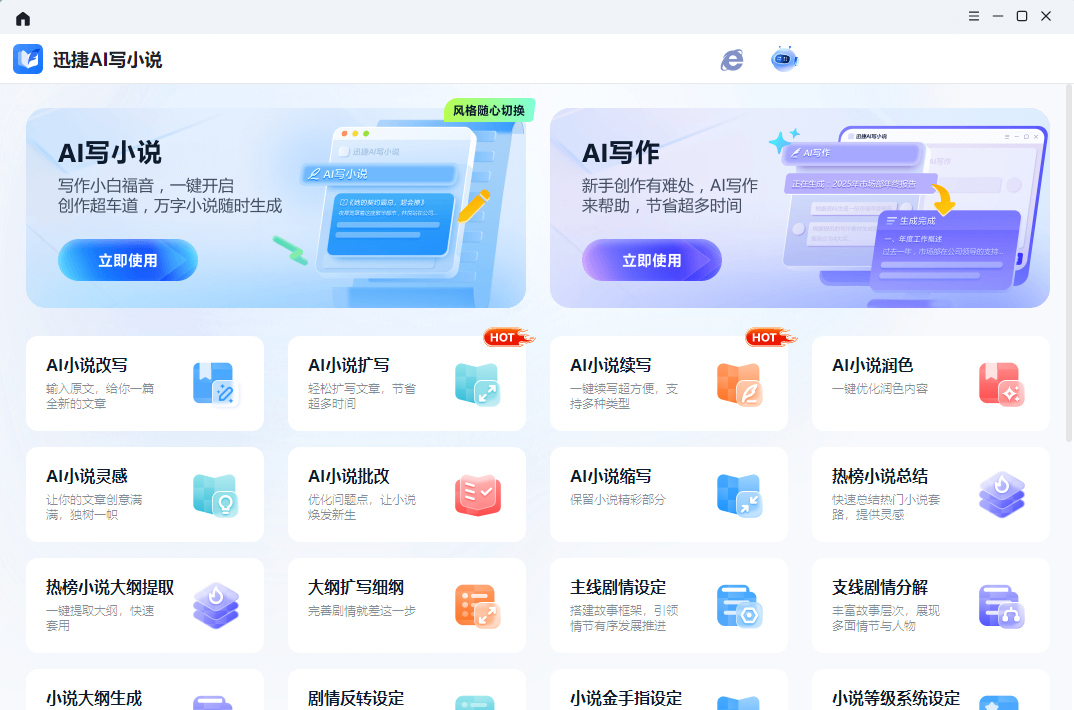
Task: Open AI小说批改 card title
Action: point(349,476)
